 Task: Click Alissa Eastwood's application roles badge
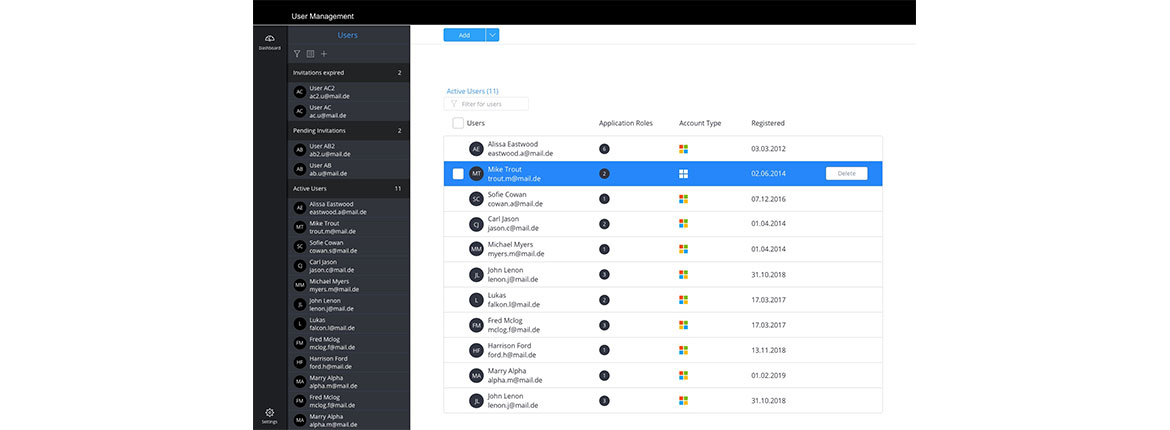tap(604, 149)
